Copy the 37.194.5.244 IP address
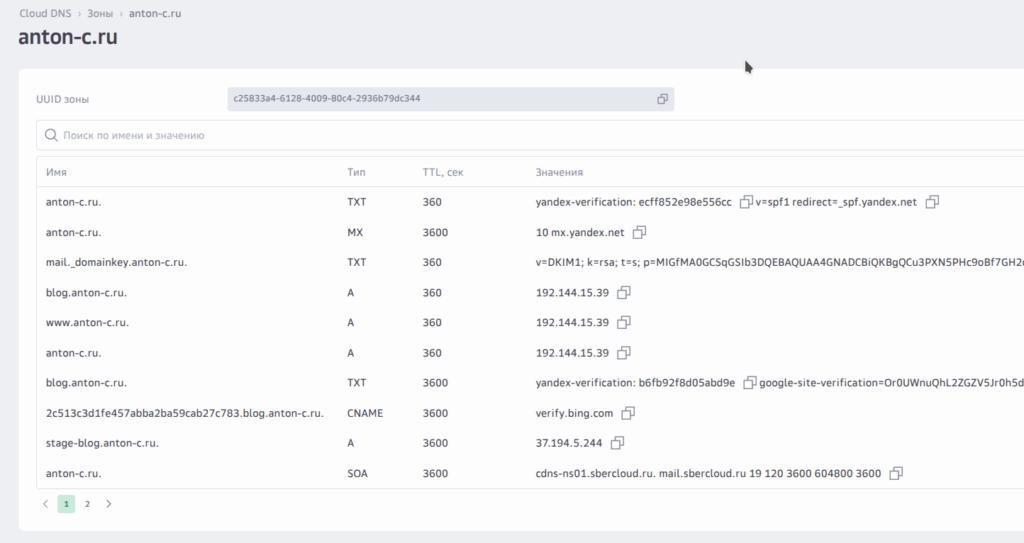This screenshot has width=1024, height=543. (x=617, y=443)
